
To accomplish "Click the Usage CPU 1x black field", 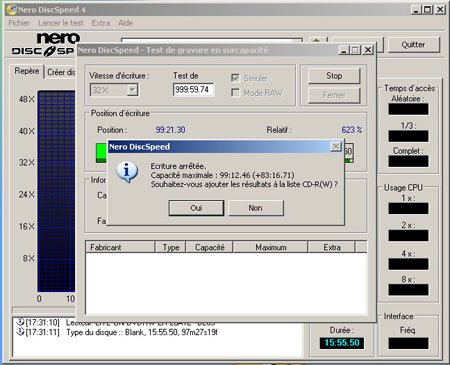I will (x=408, y=208).
